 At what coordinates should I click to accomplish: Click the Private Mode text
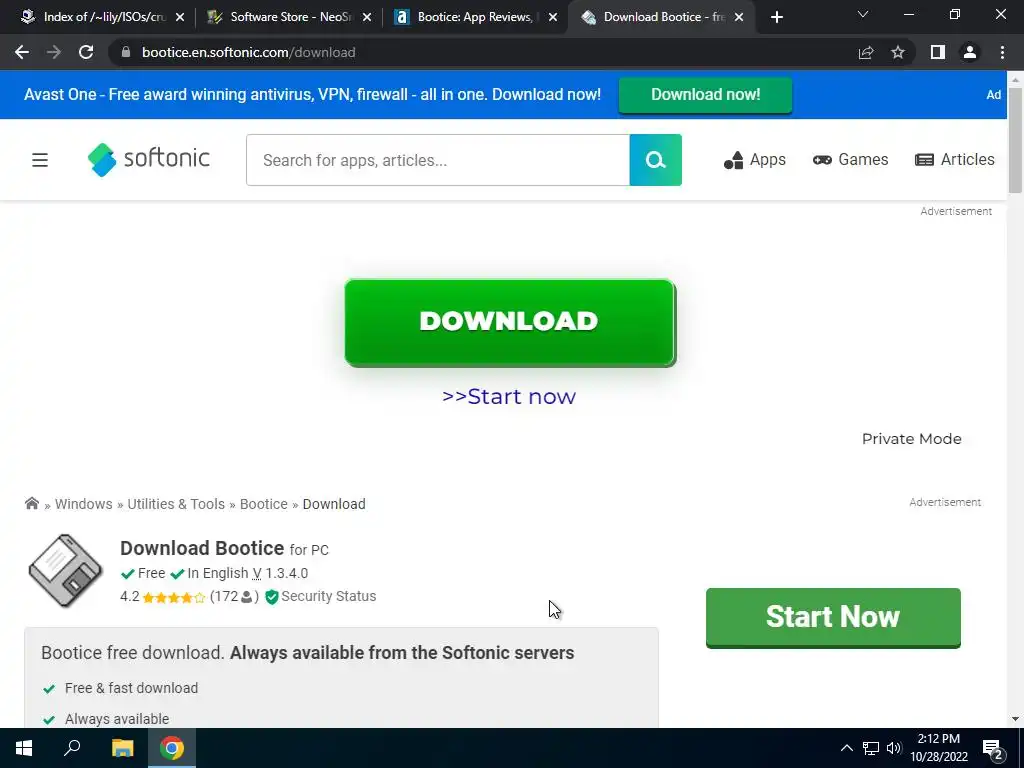coord(911,439)
